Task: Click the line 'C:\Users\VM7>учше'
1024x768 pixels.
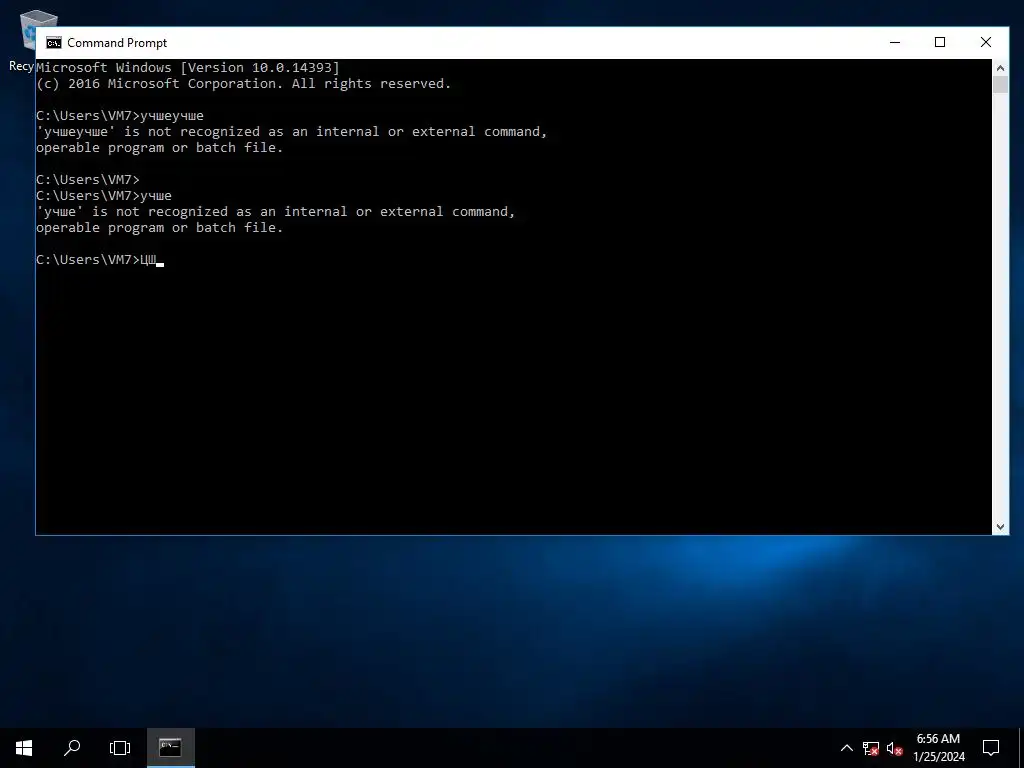Action: tap(104, 195)
